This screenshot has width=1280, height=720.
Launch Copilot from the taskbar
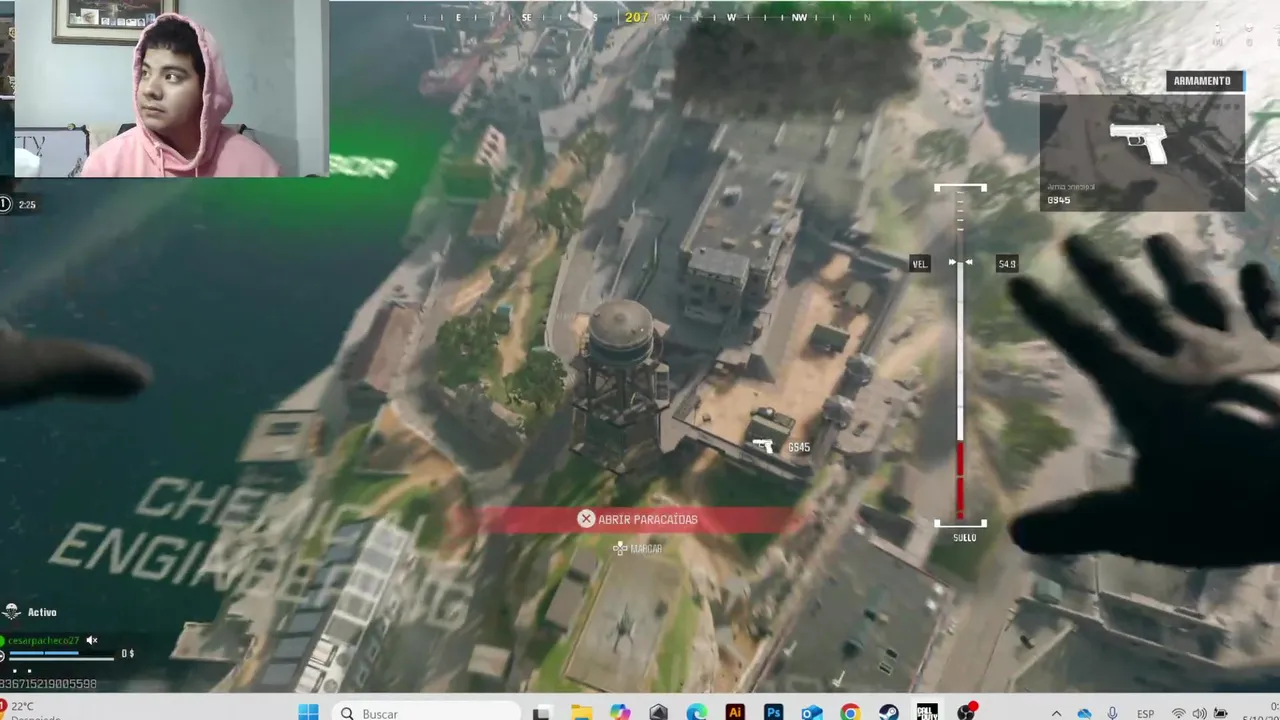pos(620,712)
